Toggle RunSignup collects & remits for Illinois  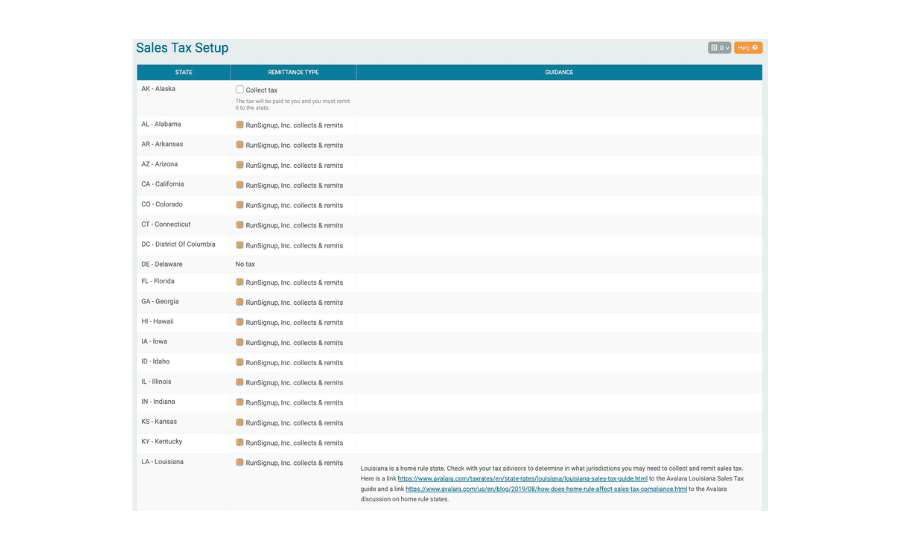click(x=239, y=382)
